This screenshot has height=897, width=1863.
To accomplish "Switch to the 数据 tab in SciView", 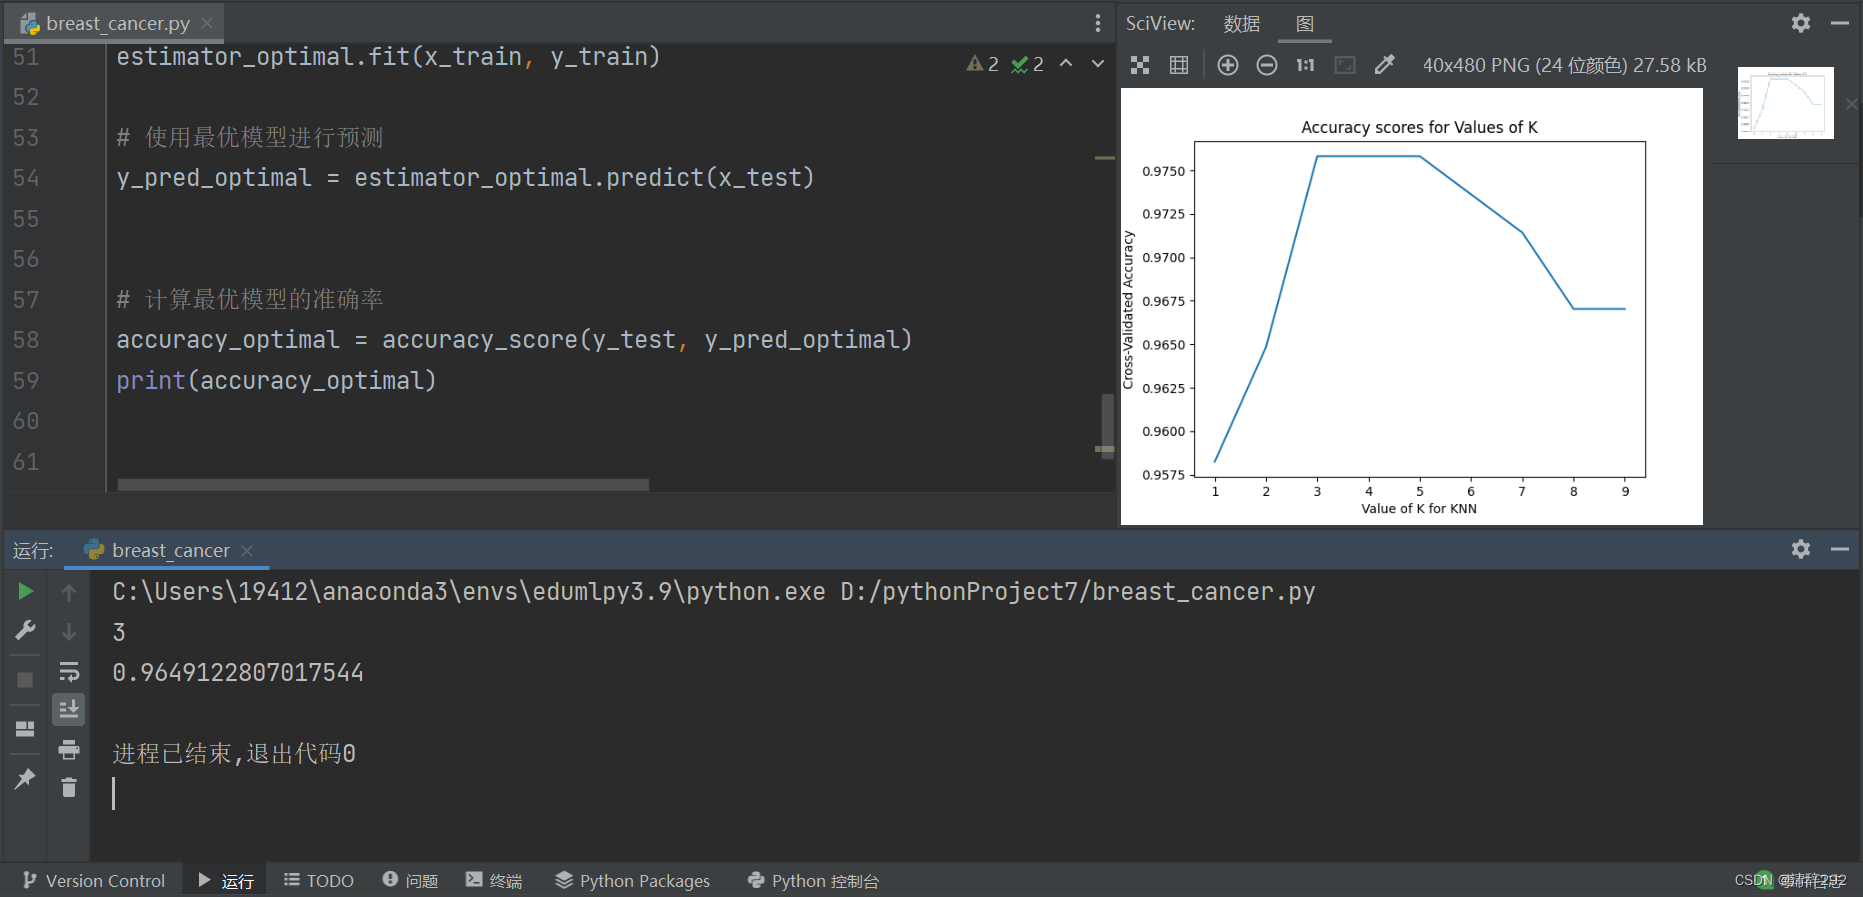I will click(1242, 23).
